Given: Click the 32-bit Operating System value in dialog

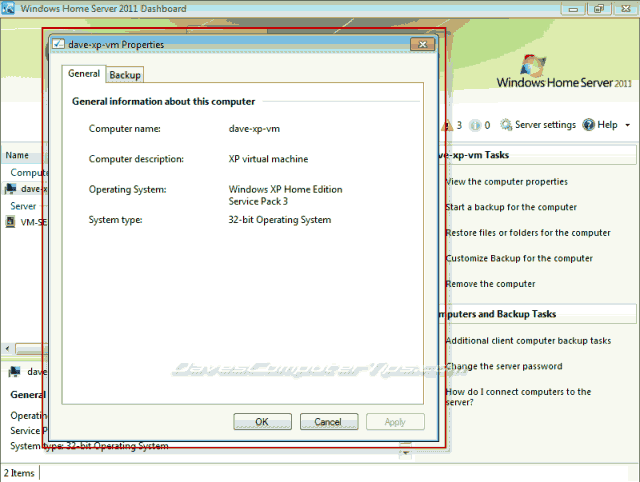Looking at the screenshot, I should tap(280, 220).
